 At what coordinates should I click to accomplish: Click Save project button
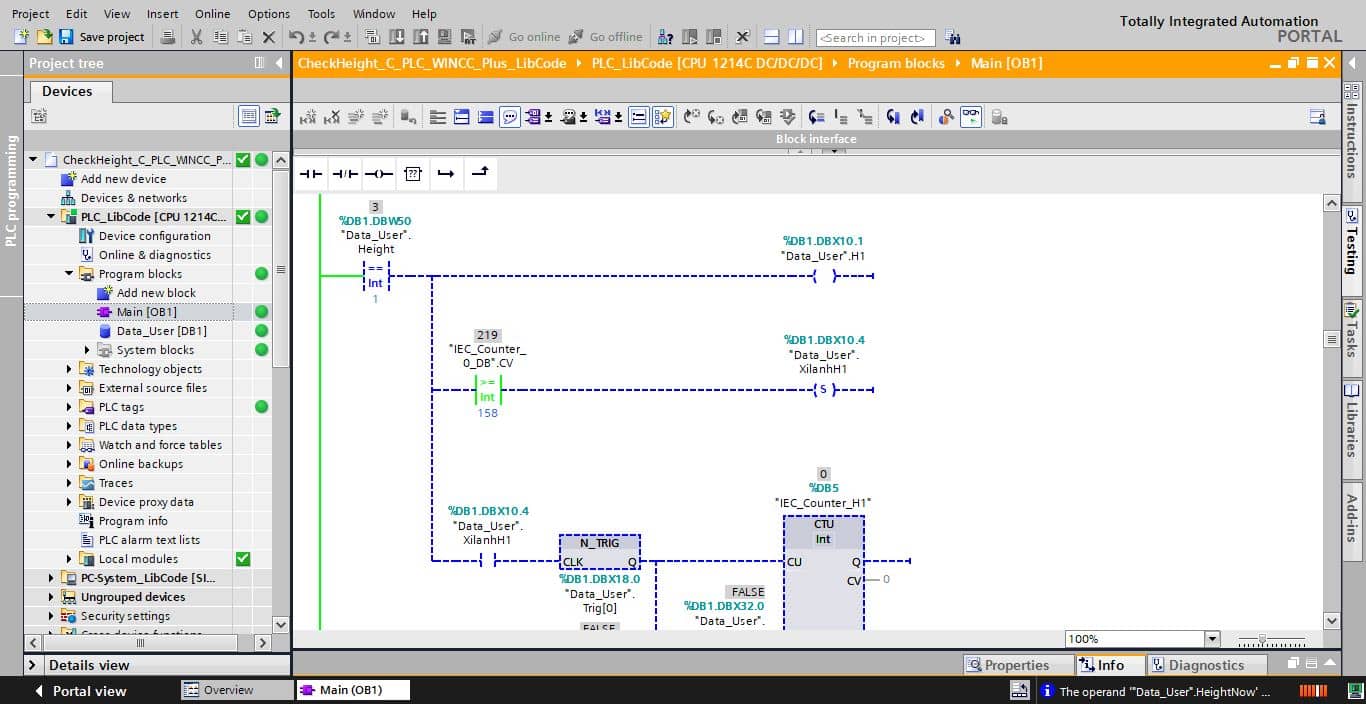(x=102, y=37)
